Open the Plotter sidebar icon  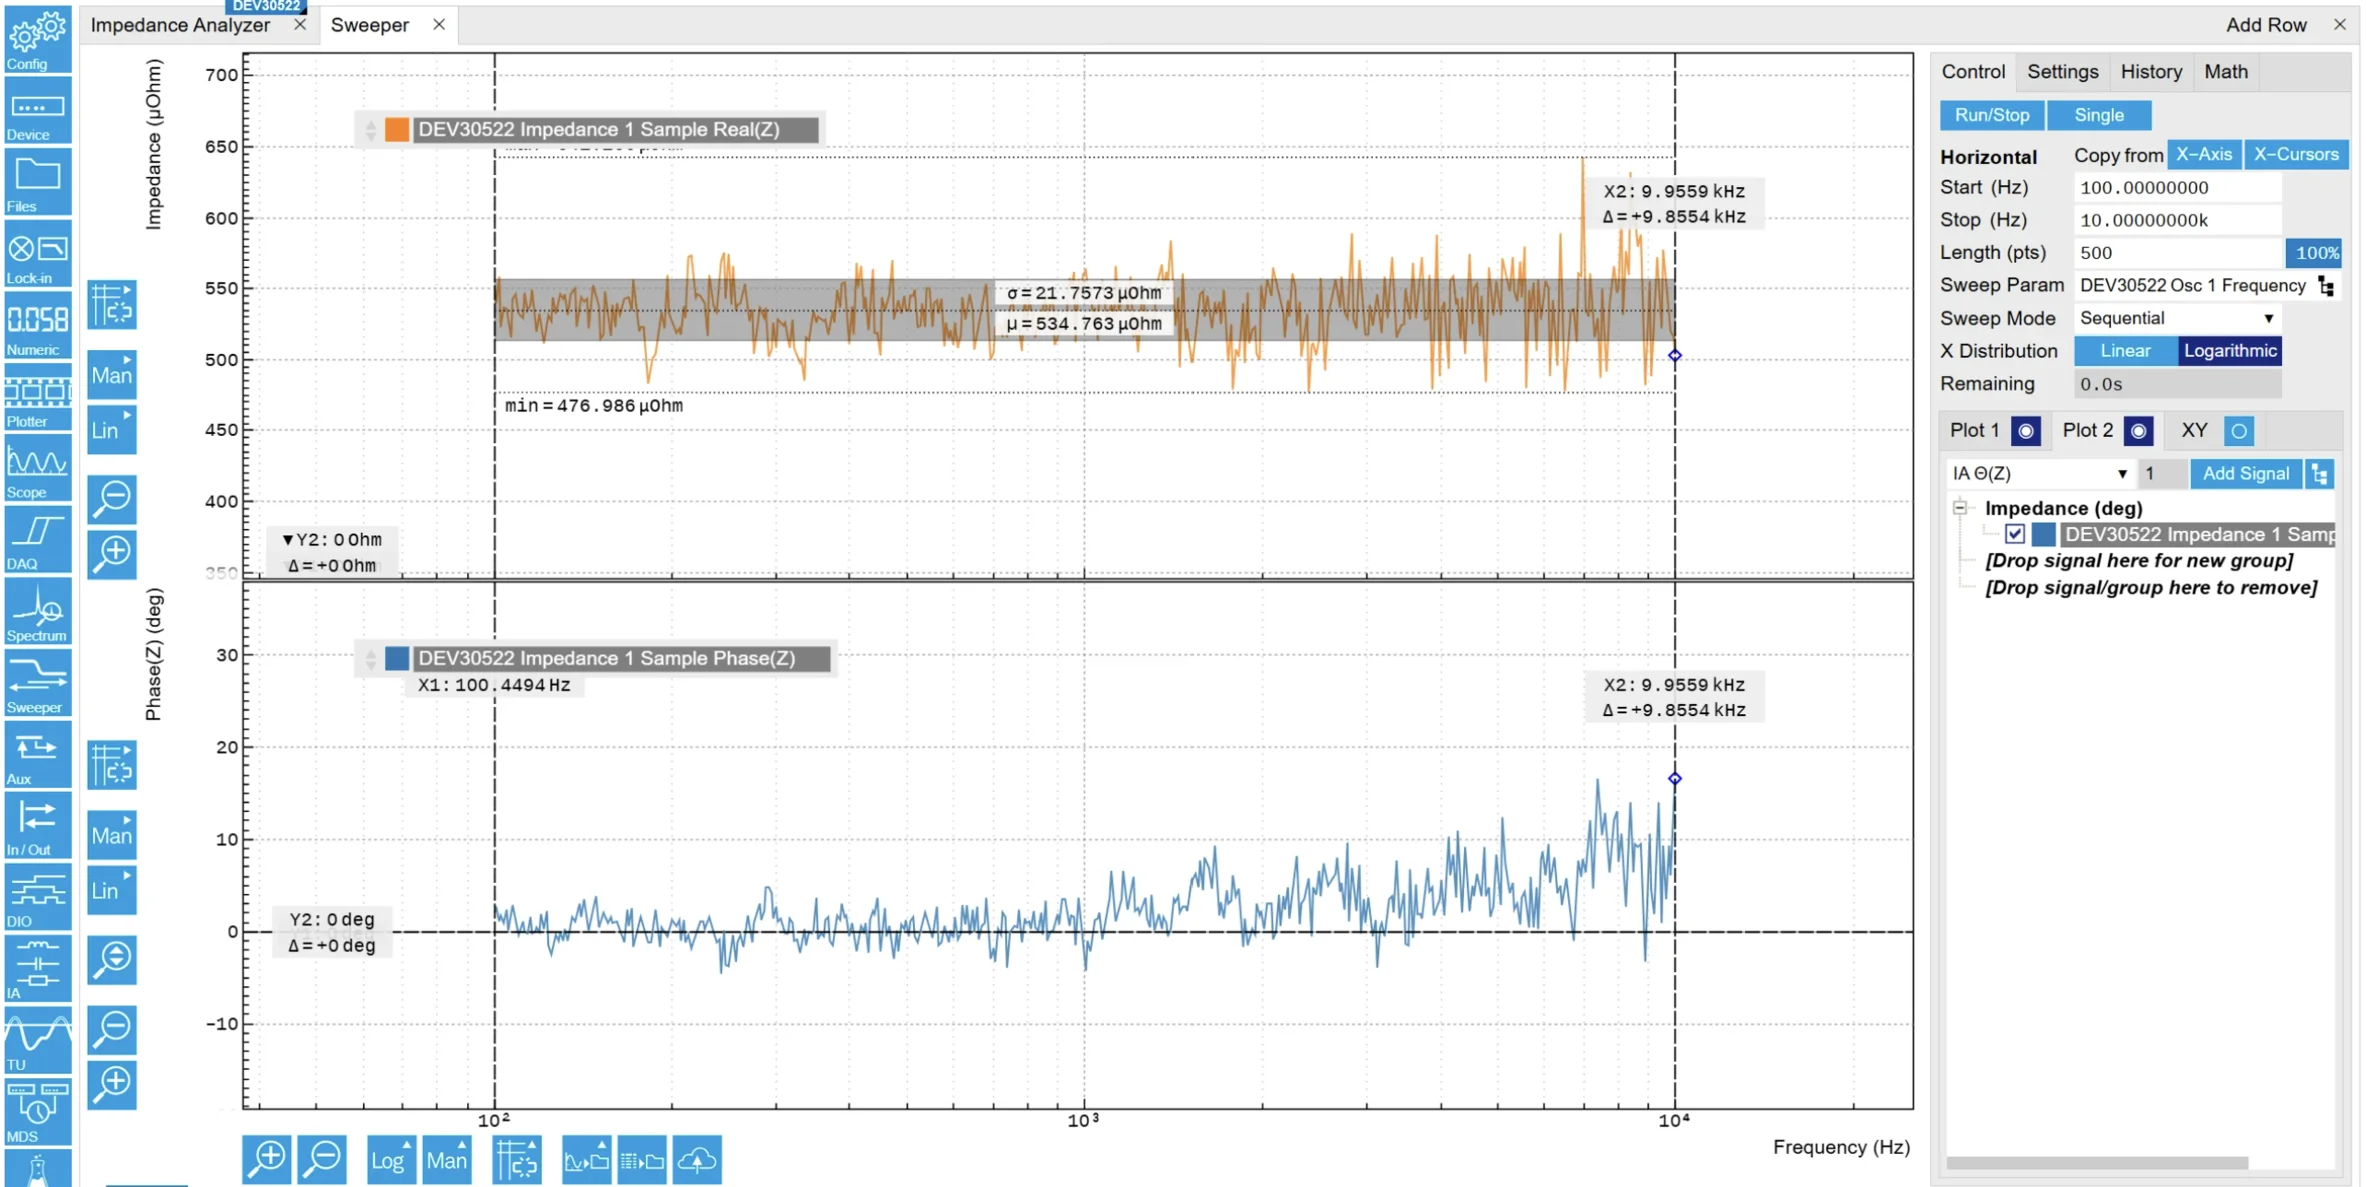(37, 398)
